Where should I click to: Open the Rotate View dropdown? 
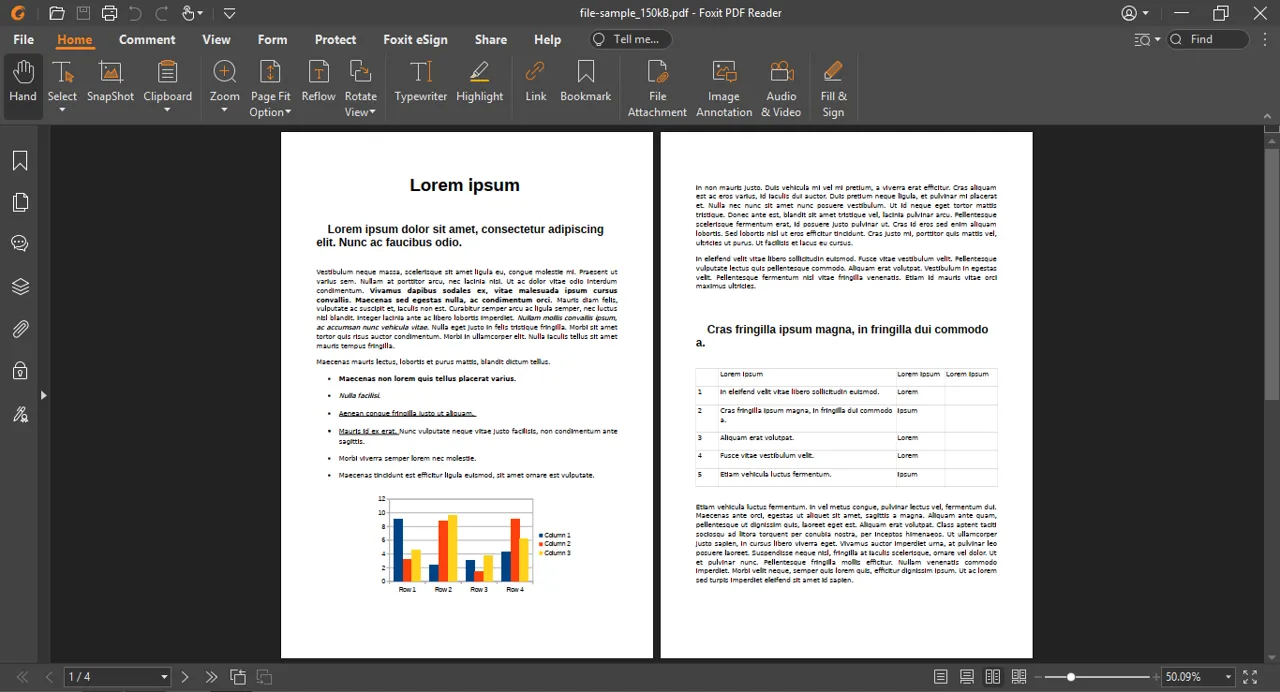click(x=372, y=113)
